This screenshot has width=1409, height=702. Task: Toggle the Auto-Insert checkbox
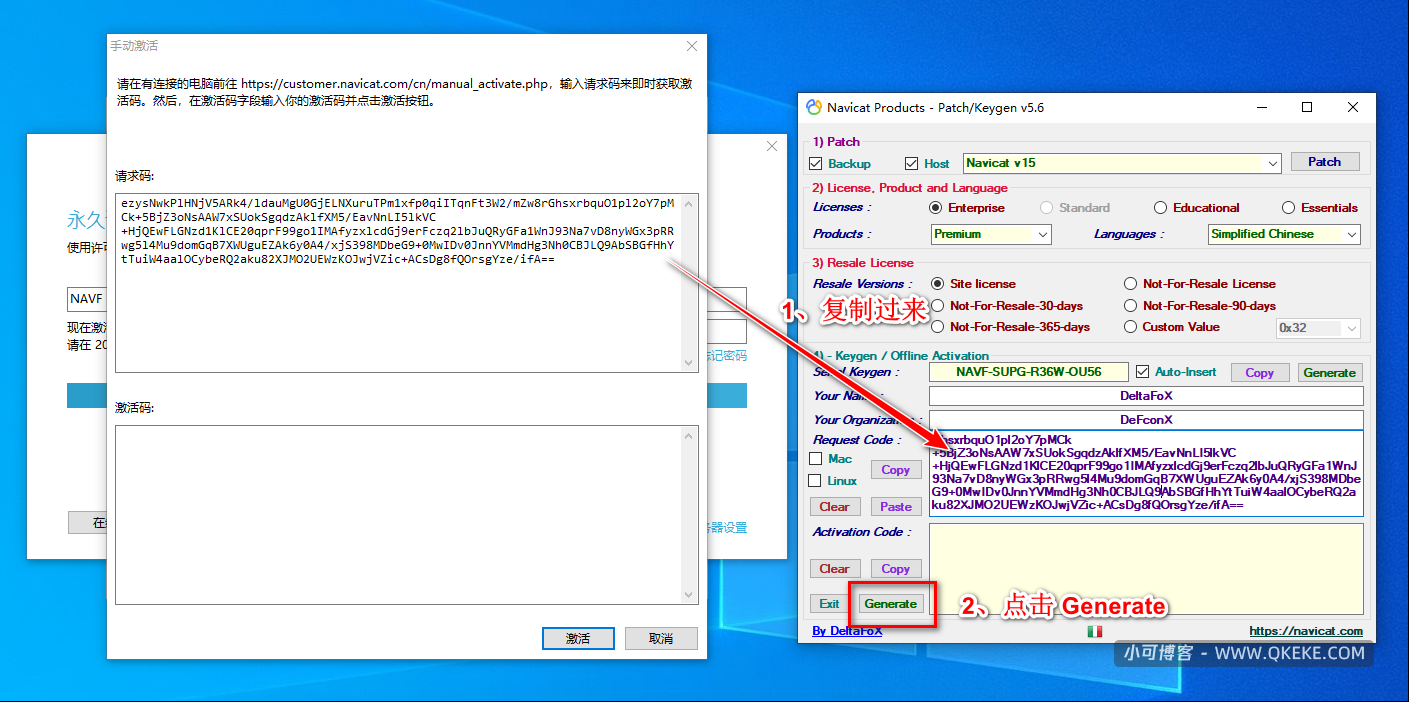1143,372
